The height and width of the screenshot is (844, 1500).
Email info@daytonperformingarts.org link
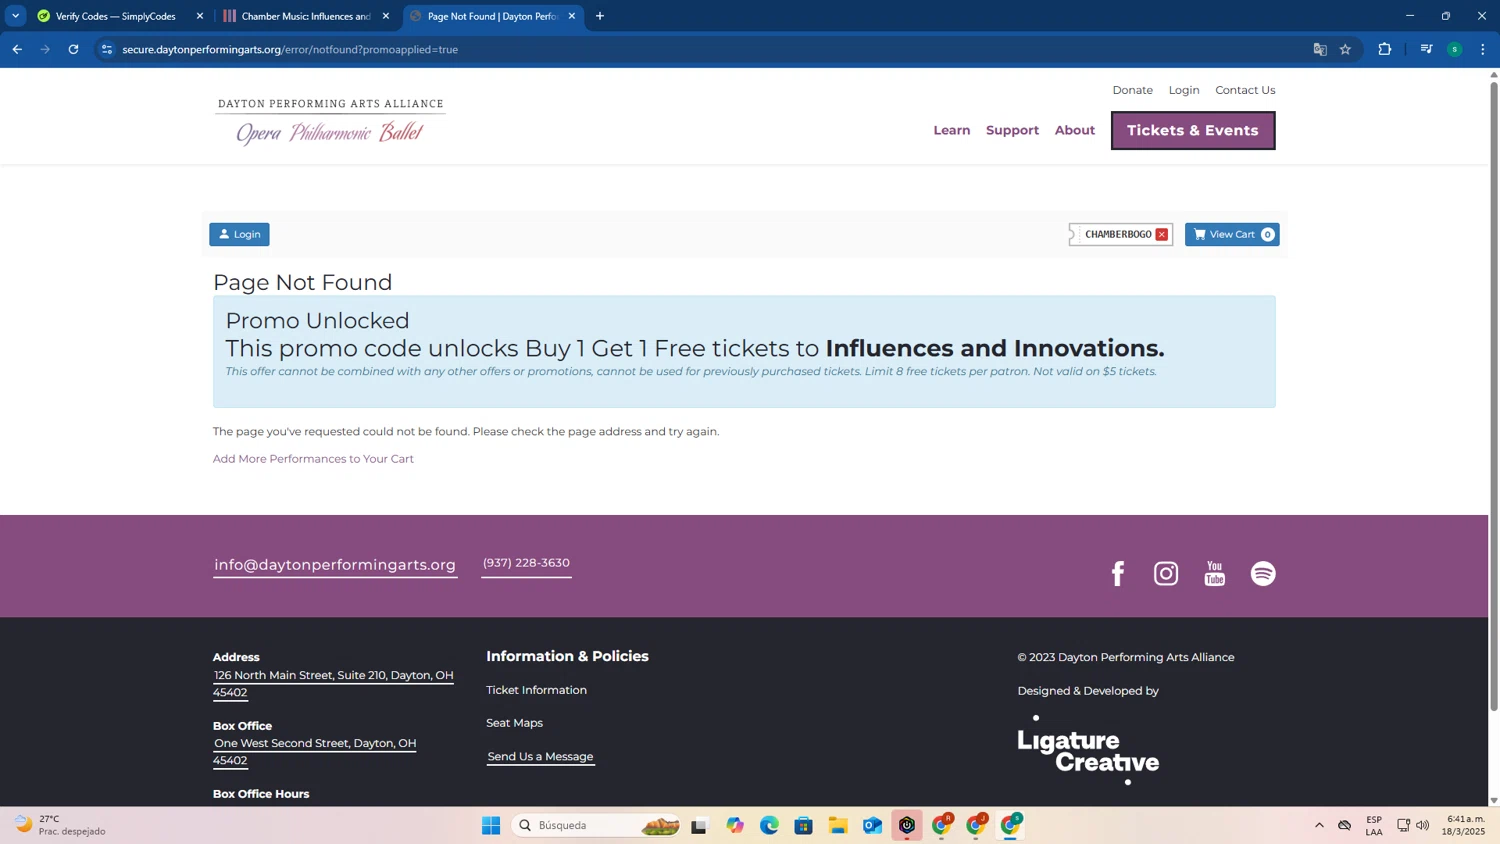[335, 565]
